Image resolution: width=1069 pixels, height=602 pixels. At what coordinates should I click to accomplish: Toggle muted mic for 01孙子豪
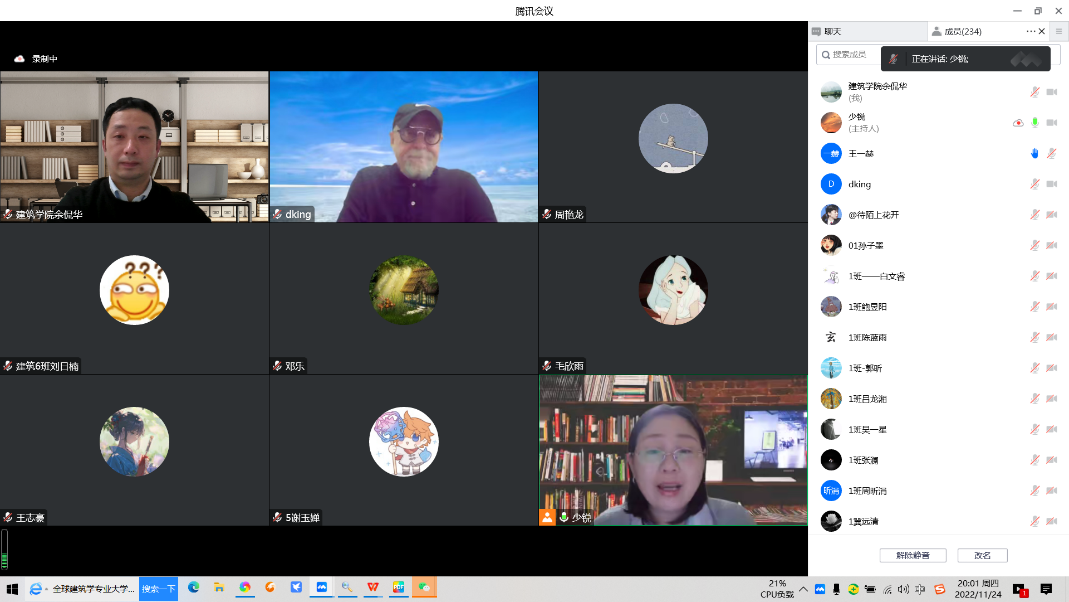[1035, 246]
